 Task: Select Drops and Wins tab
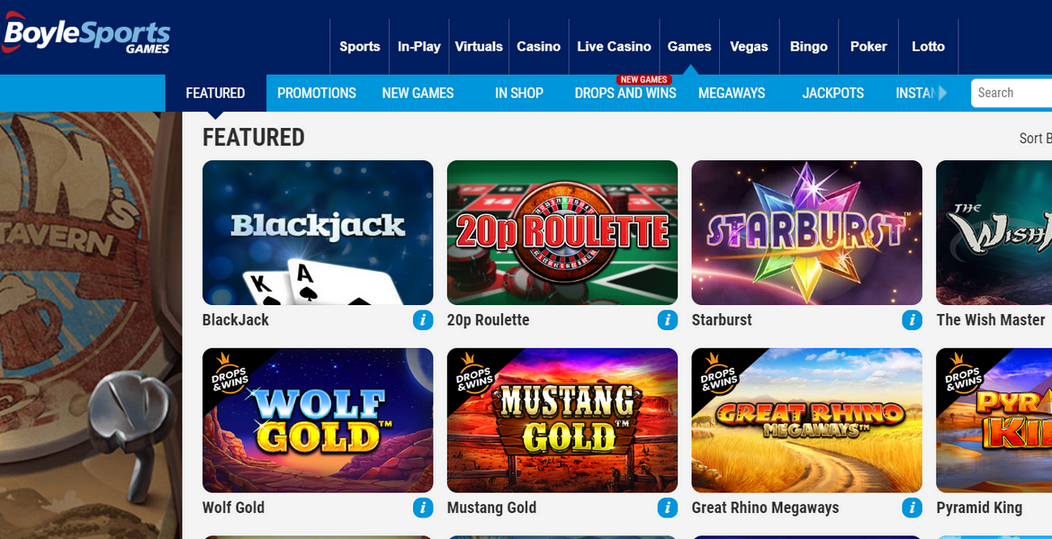pos(625,93)
